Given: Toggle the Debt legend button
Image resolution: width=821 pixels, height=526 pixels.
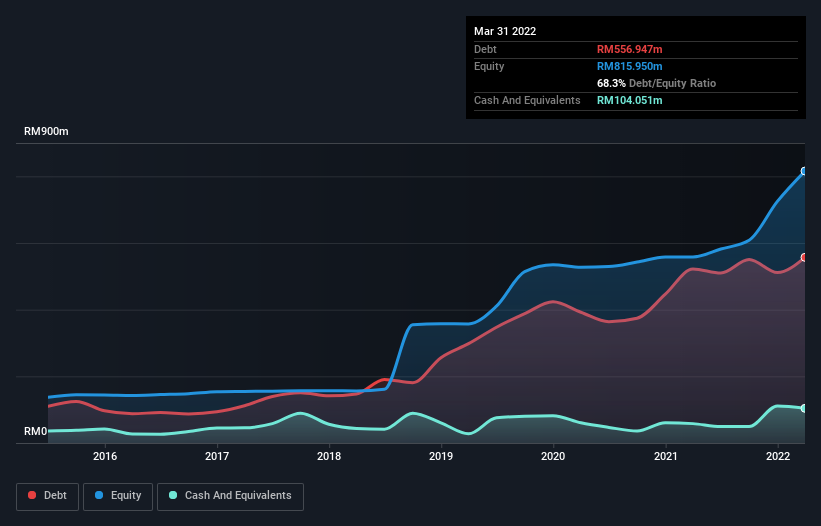Looking at the screenshot, I should pos(48,496).
